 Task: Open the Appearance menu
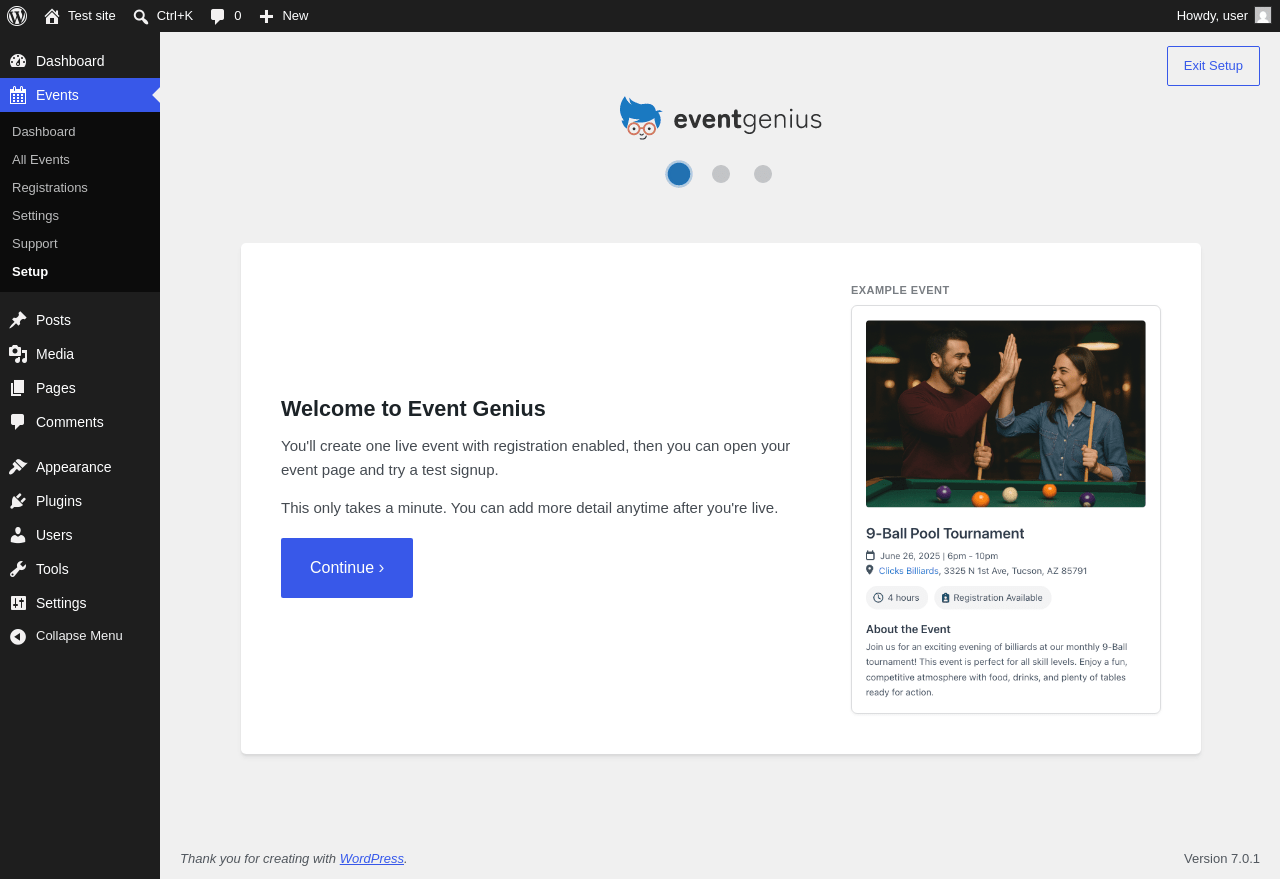(80, 467)
